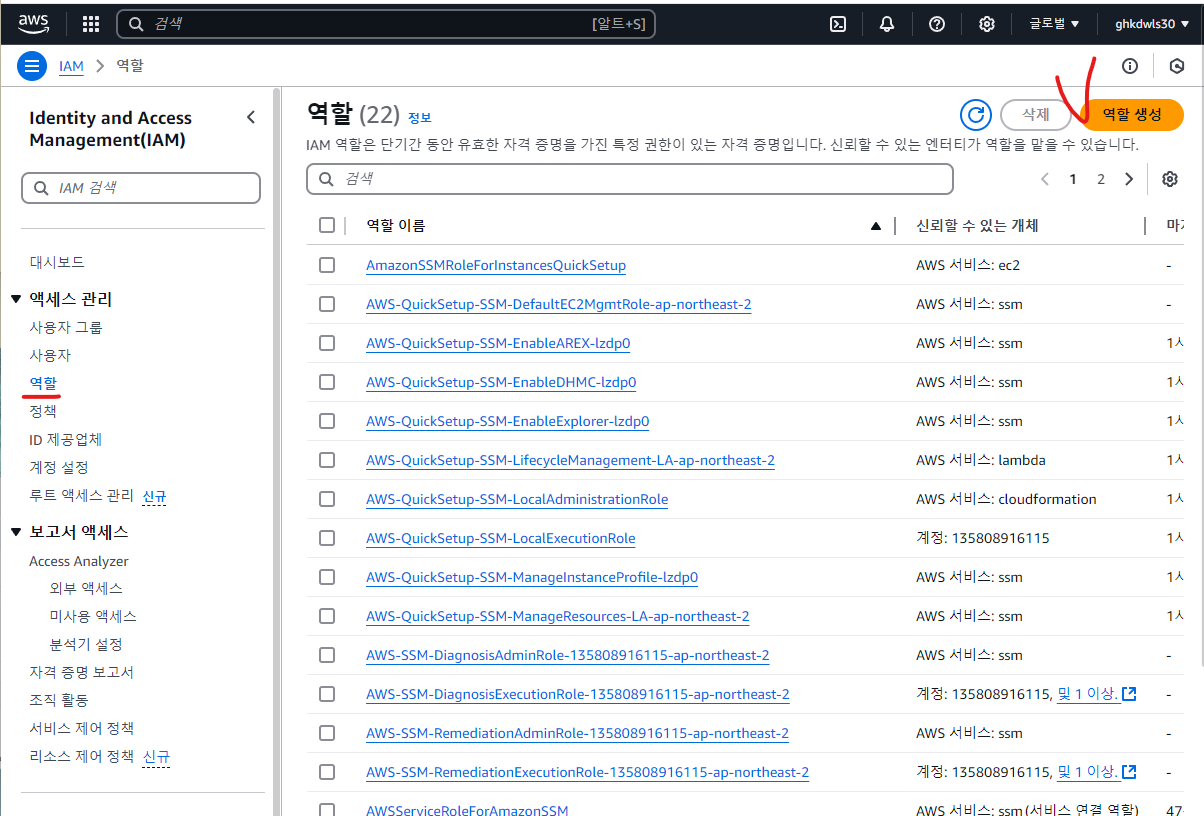
Task: Go to the next page arrow
Action: (x=1129, y=179)
